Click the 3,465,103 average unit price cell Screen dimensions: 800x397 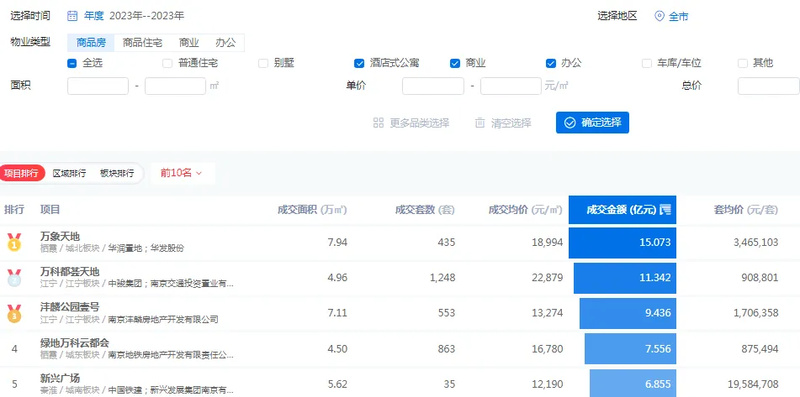pyautogui.click(x=756, y=242)
